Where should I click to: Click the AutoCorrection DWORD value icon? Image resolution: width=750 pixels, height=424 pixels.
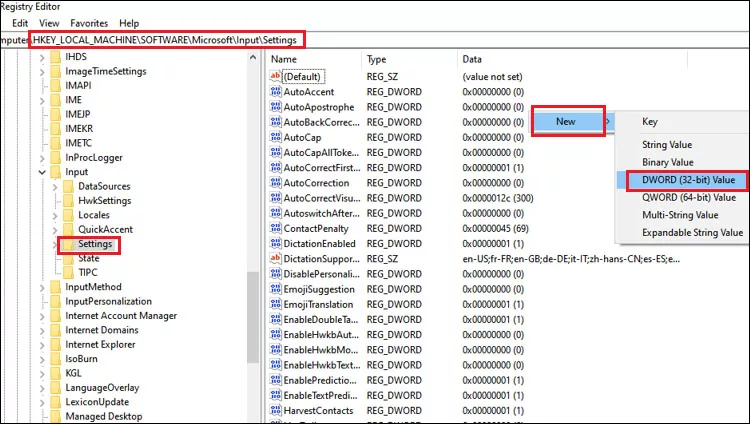[276, 183]
